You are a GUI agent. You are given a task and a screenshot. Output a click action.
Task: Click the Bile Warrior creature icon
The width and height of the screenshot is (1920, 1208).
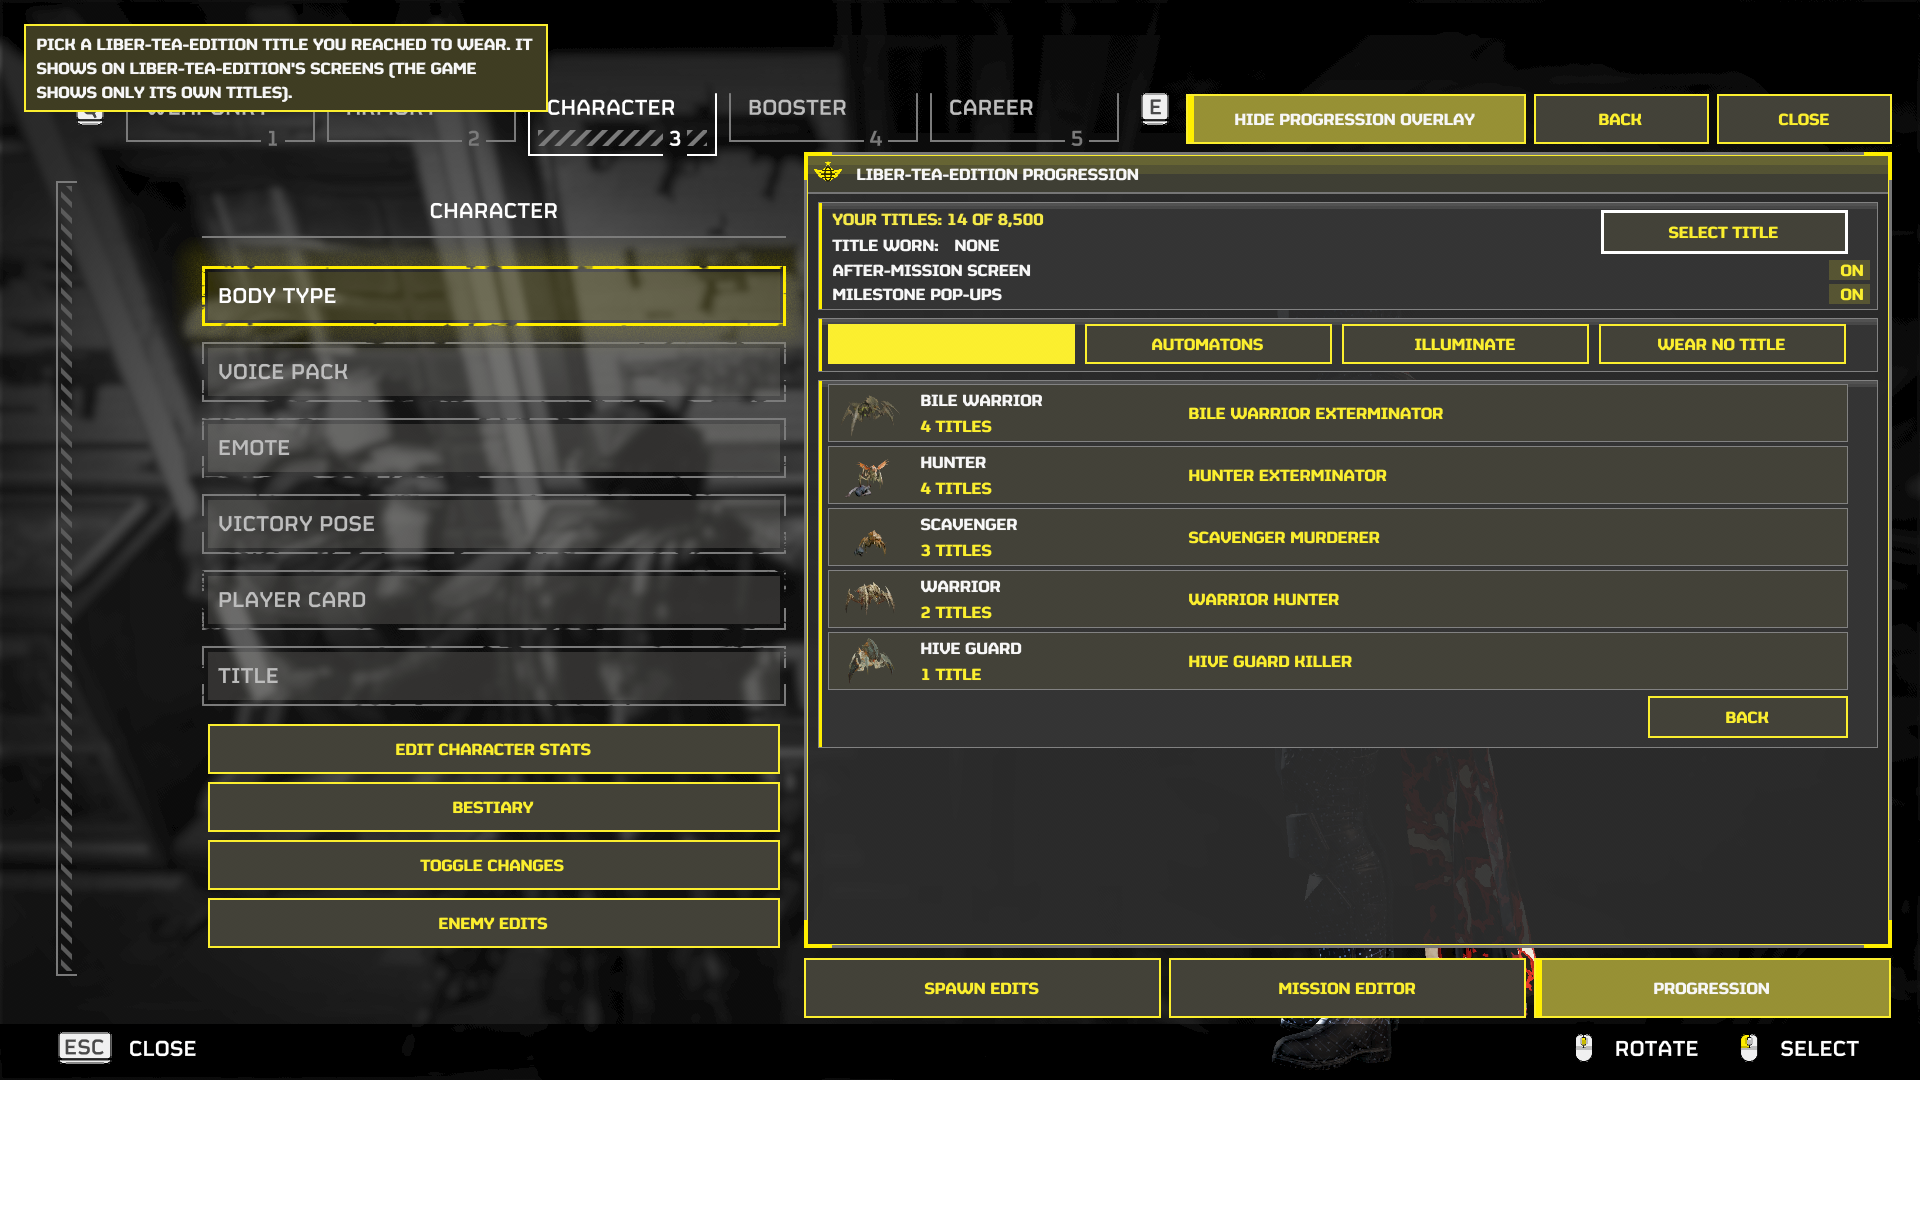(869, 413)
